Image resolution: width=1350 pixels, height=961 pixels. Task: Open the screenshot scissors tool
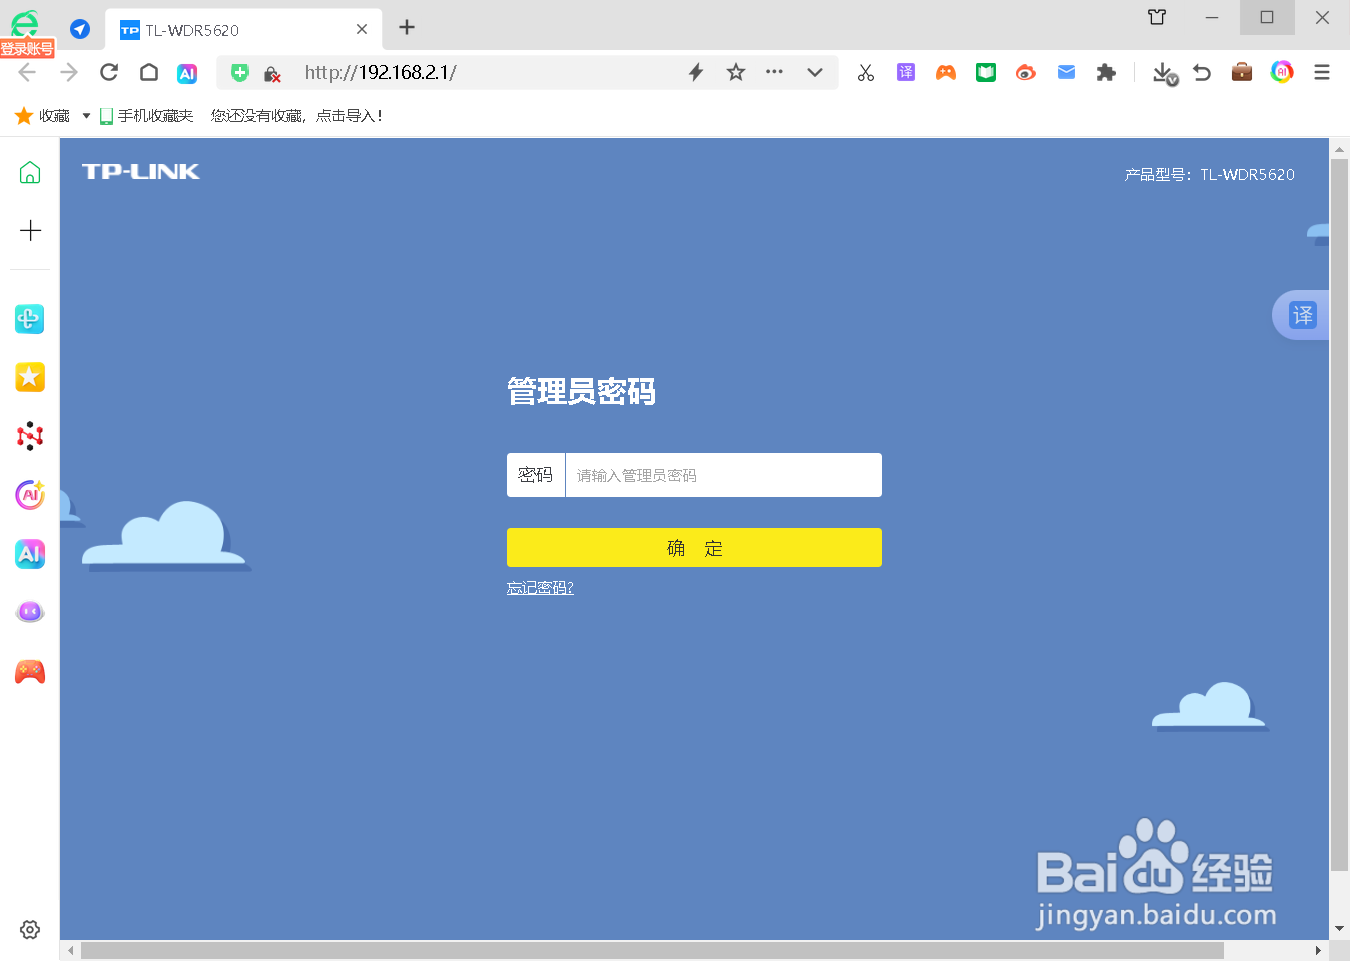click(865, 72)
